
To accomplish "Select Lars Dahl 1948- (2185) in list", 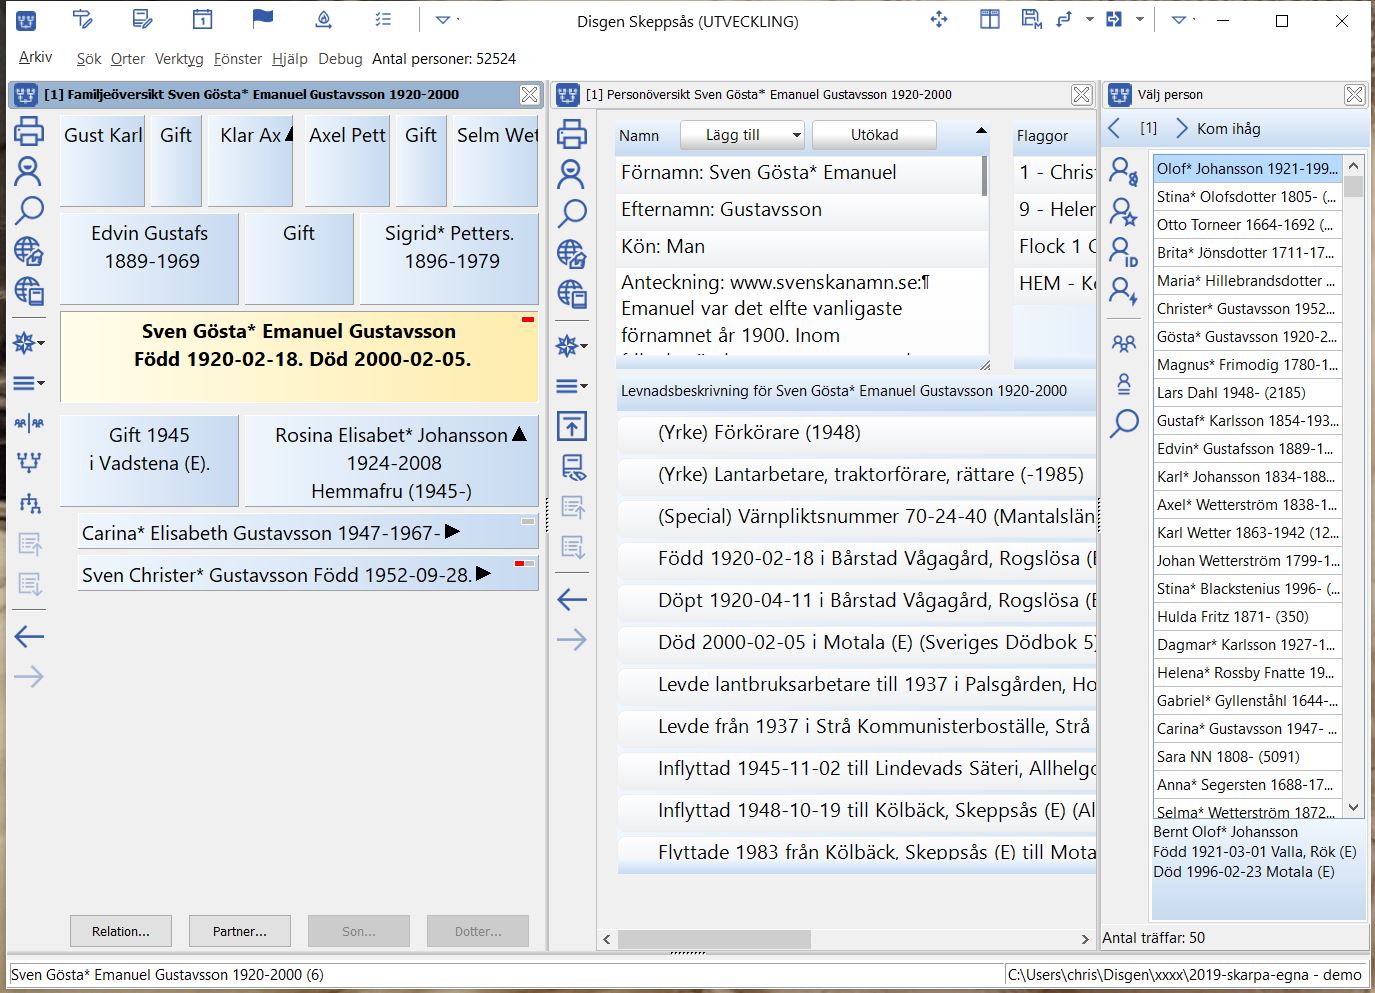I will tap(1246, 393).
